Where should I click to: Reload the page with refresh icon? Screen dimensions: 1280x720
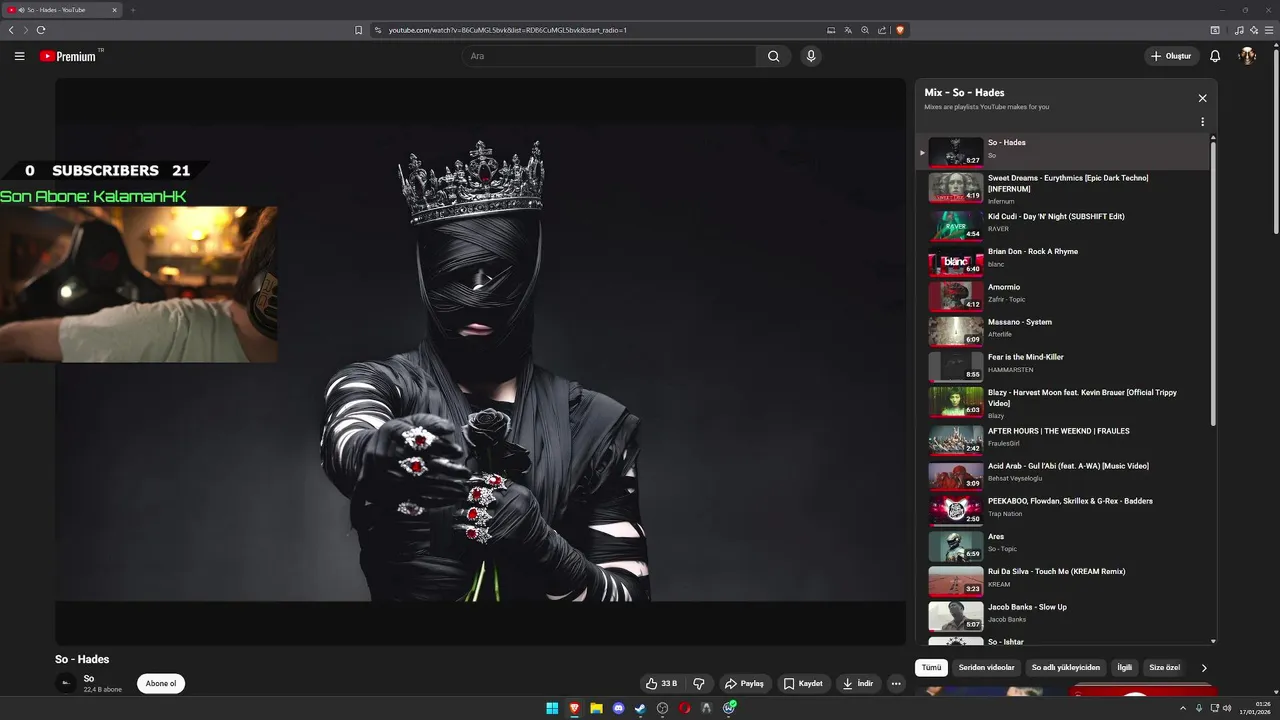(41, 30)
